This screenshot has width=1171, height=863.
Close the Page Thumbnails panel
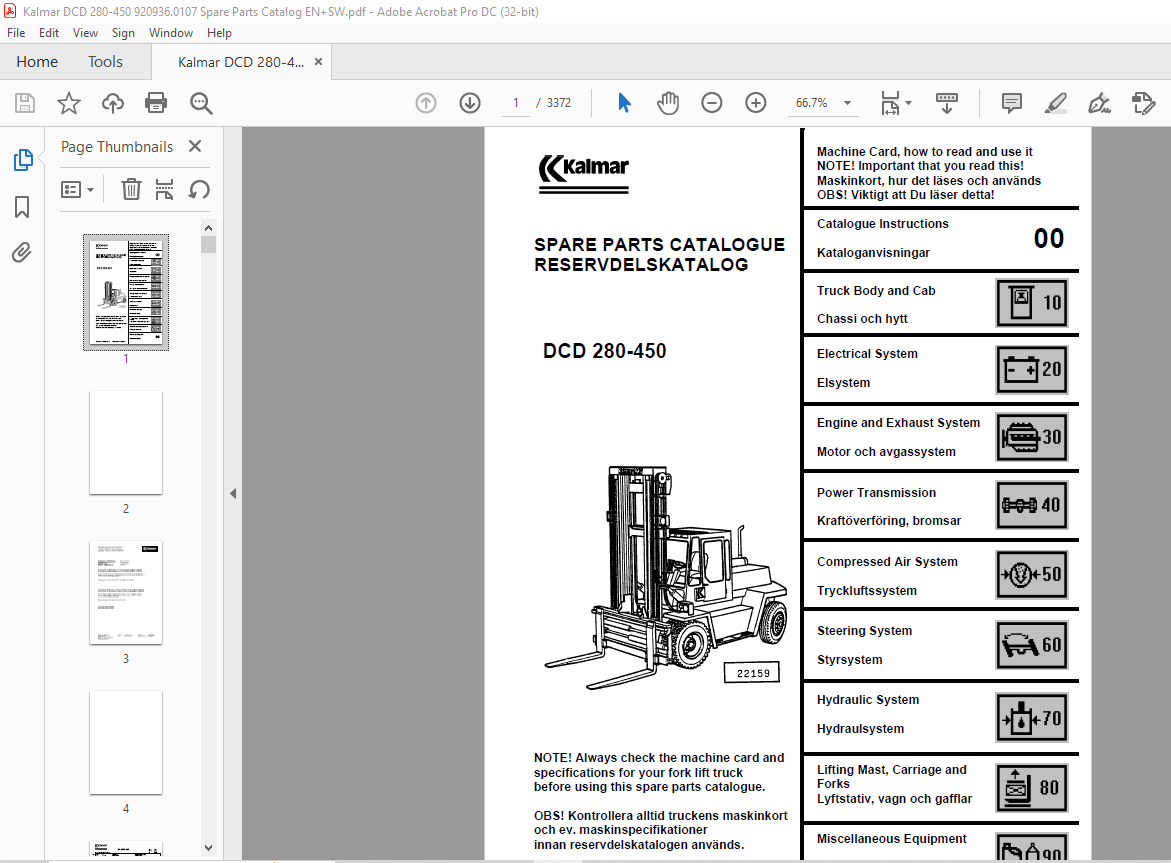[x=195, y=146]
